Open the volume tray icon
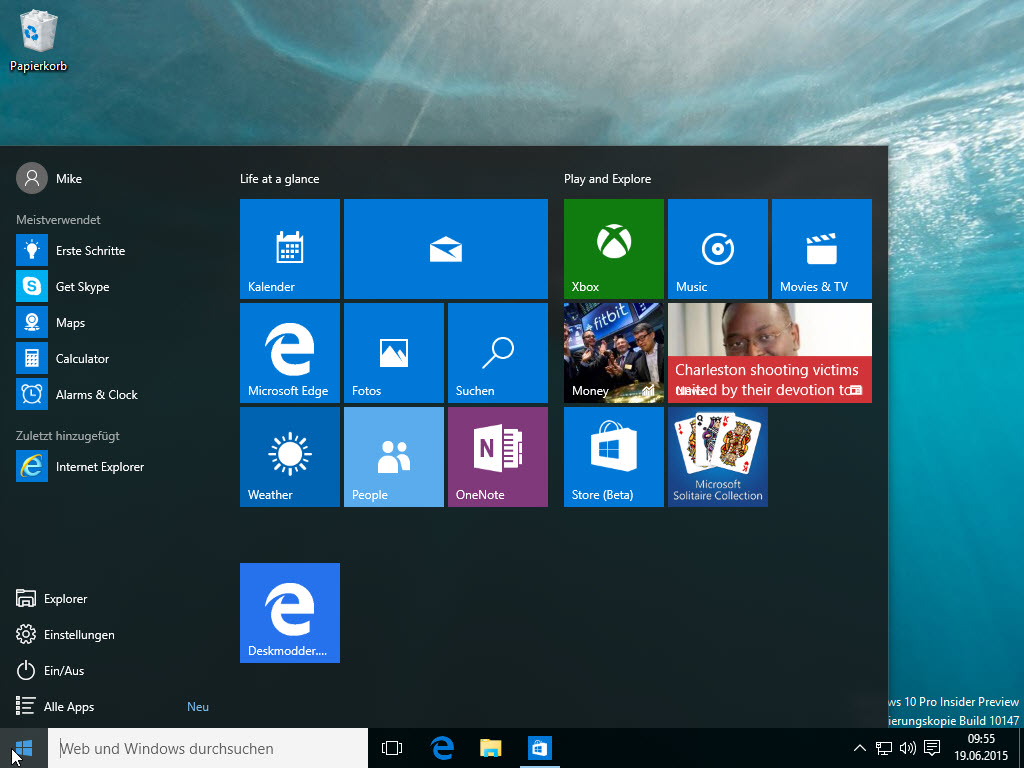Screen dimensions: 1024x768 click(907, 748)
